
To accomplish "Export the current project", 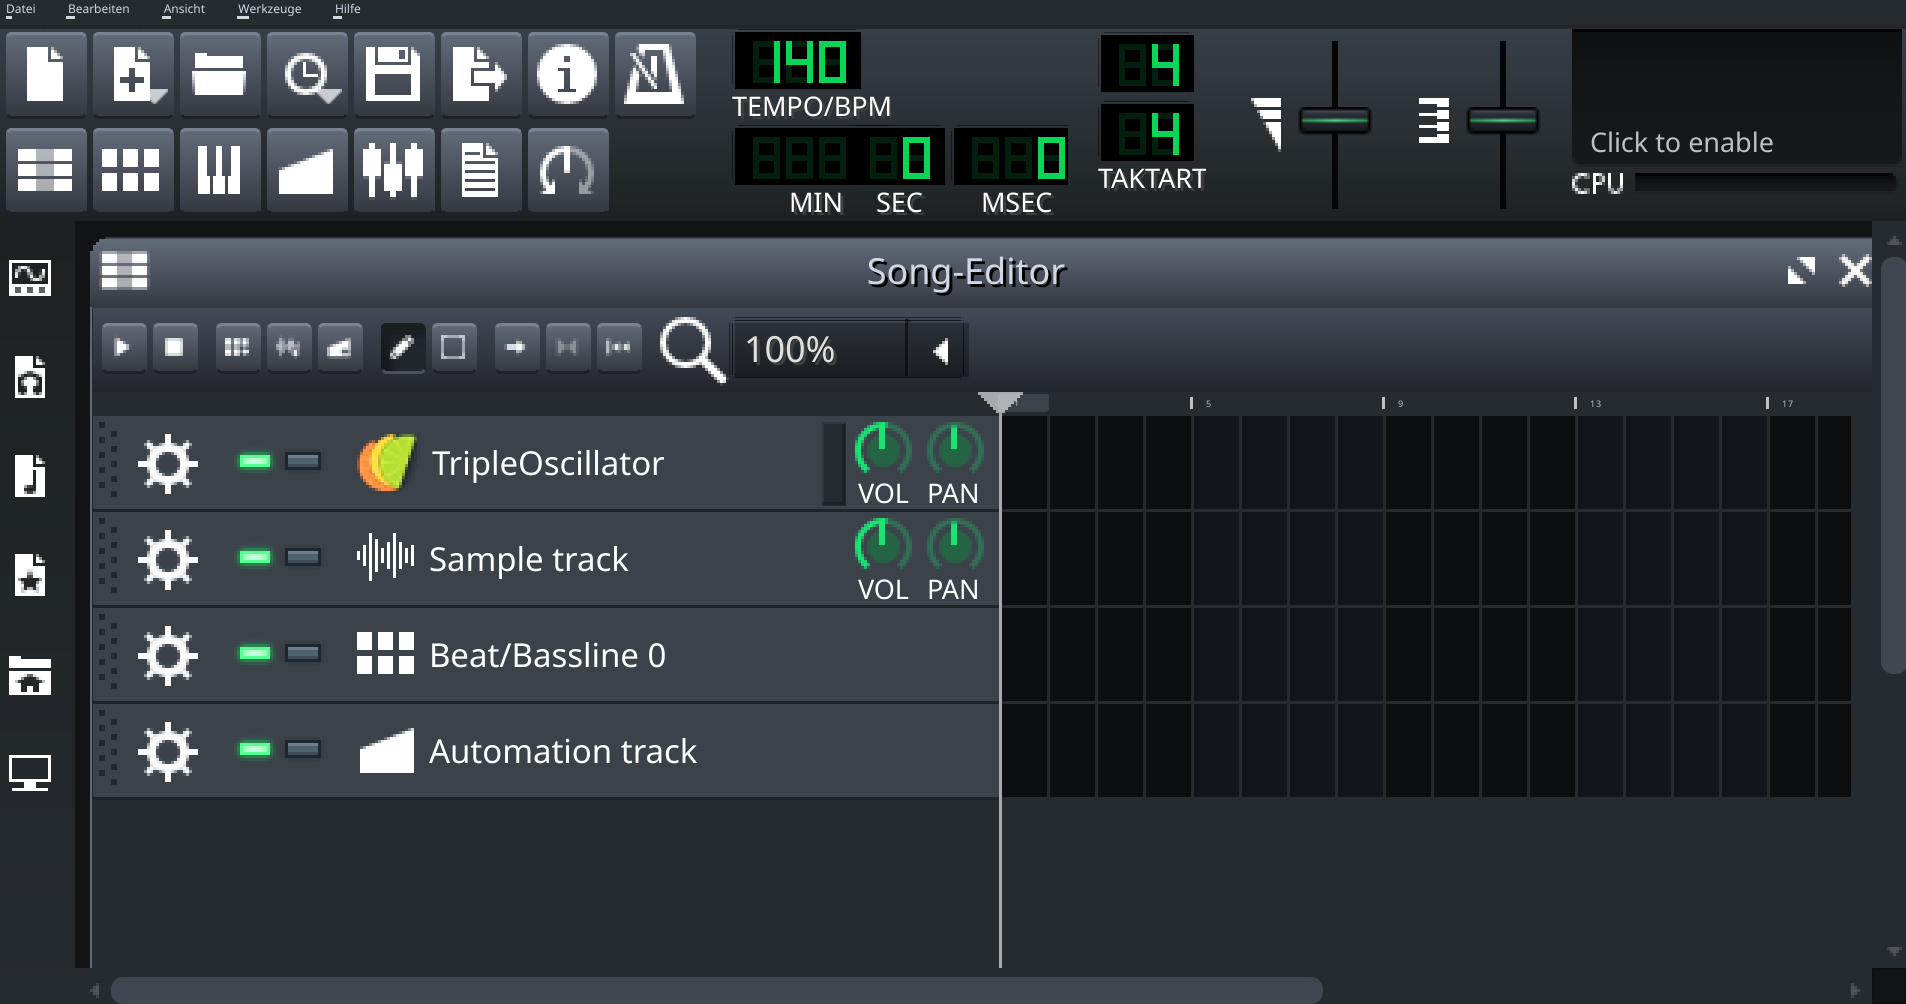I will [x=480, y=75].
